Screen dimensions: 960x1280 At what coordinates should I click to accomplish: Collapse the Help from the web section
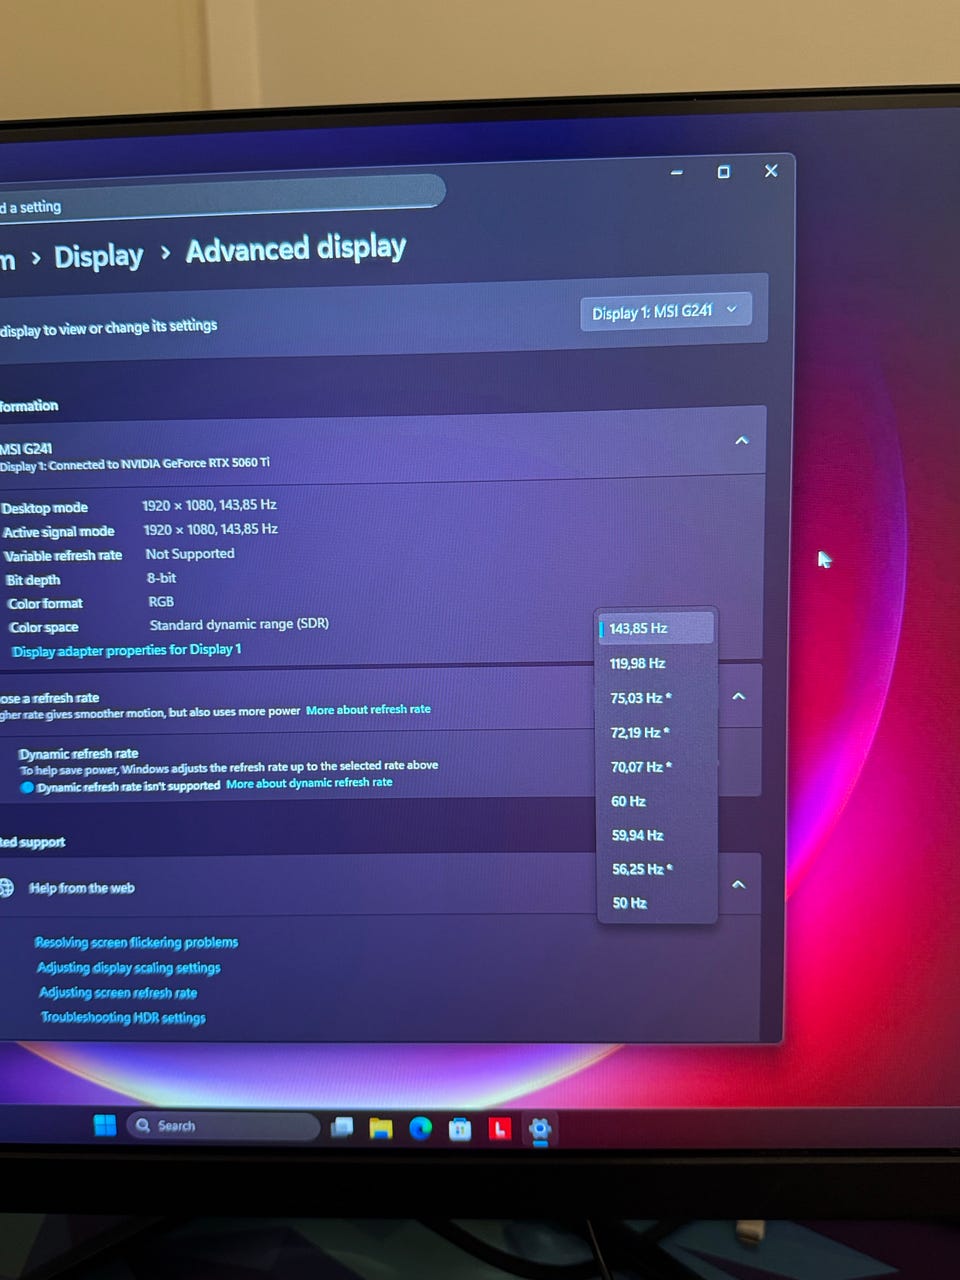738,884
